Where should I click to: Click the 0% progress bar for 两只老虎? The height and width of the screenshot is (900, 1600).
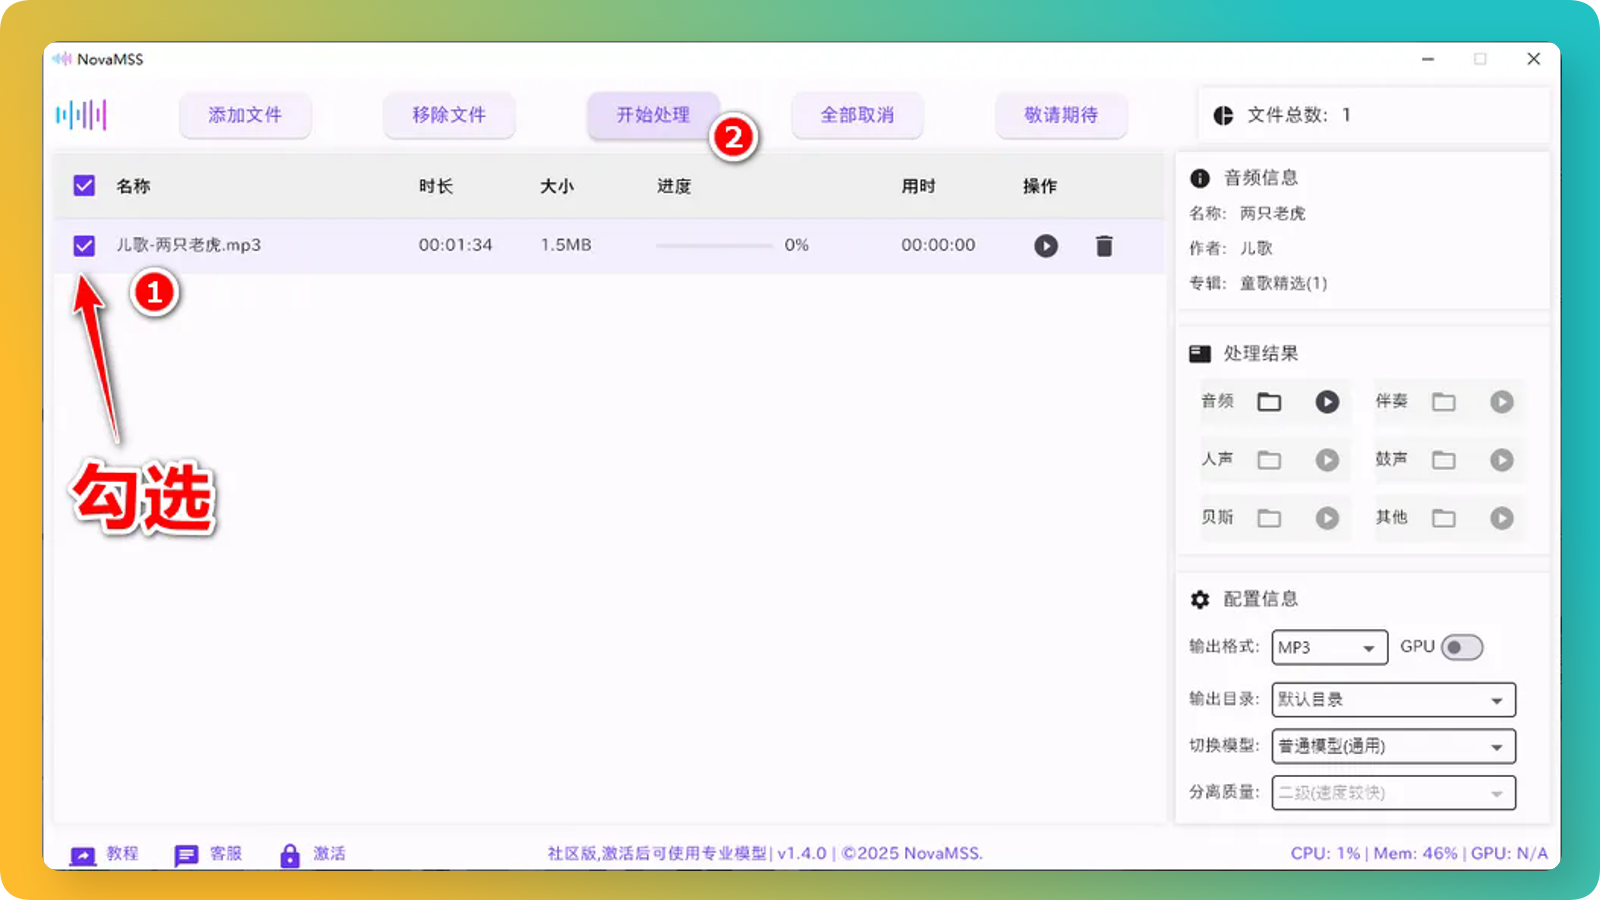click(x=714, y=245)
